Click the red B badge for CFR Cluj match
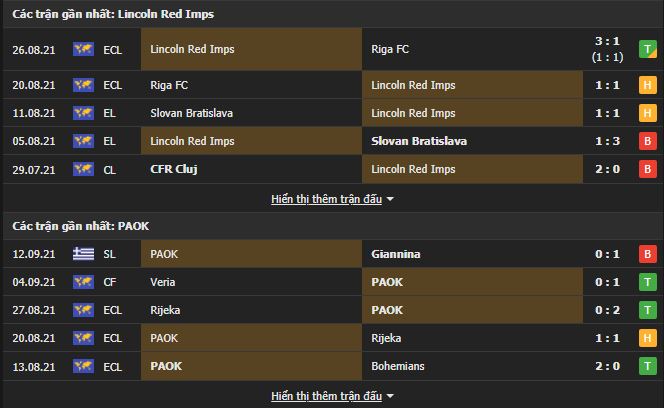This screenshot has width=664, height=408. coord(647,169)
